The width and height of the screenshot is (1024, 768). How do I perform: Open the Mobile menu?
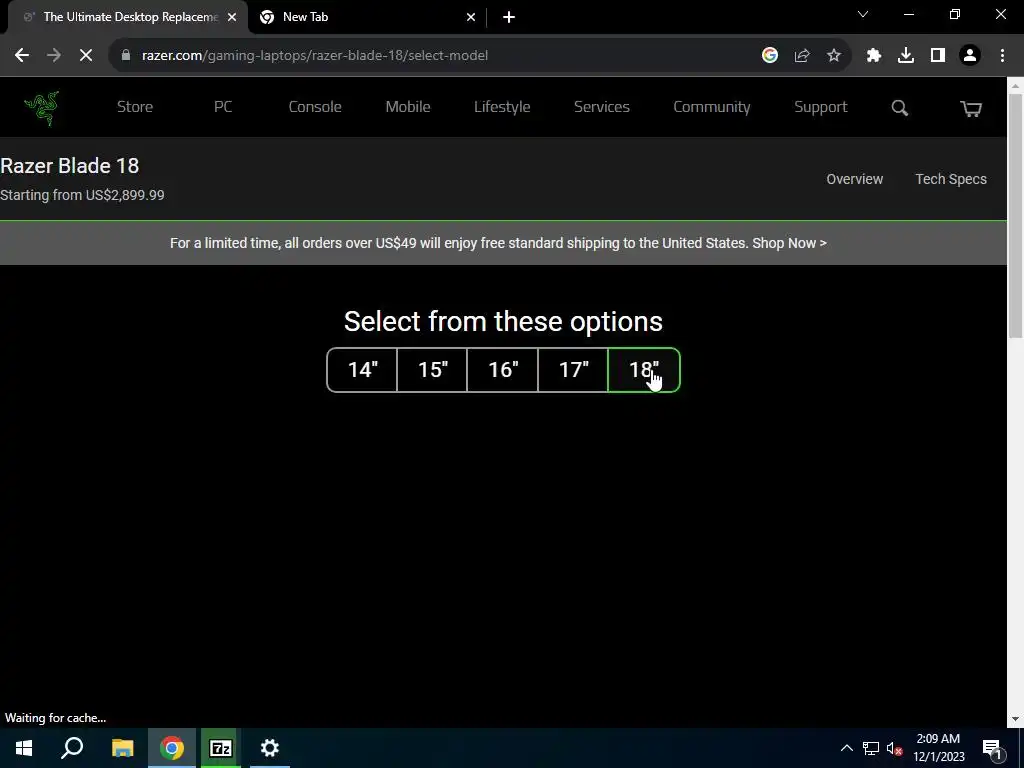point(408,107)
